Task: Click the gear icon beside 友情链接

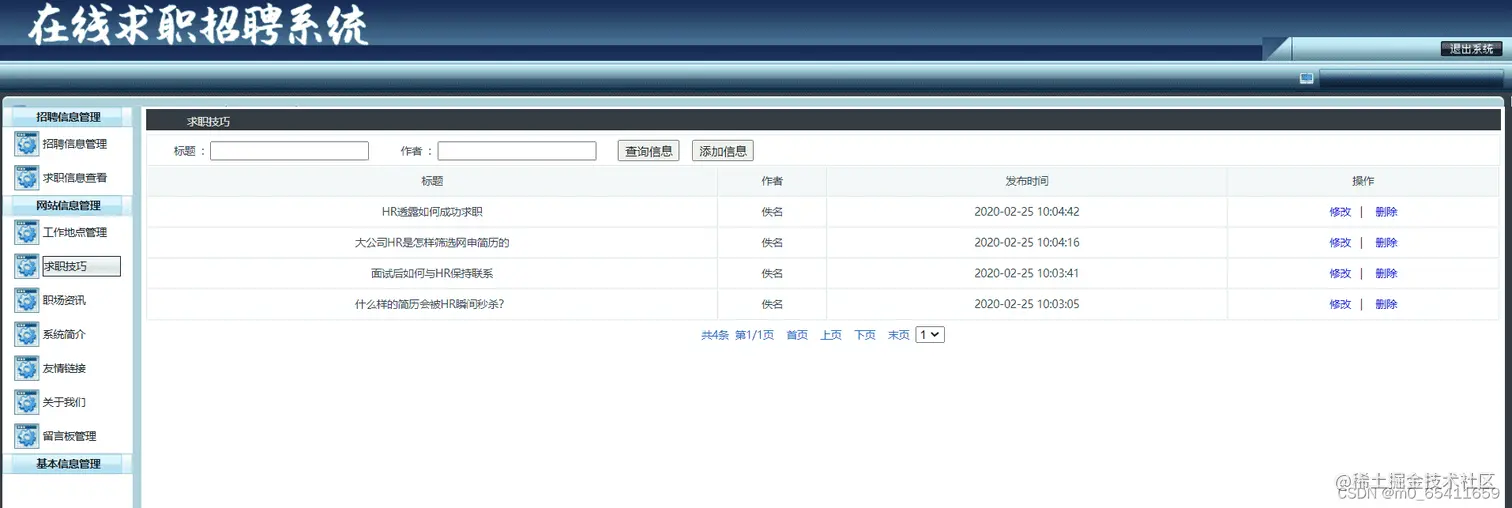Action: pos(27,369)
